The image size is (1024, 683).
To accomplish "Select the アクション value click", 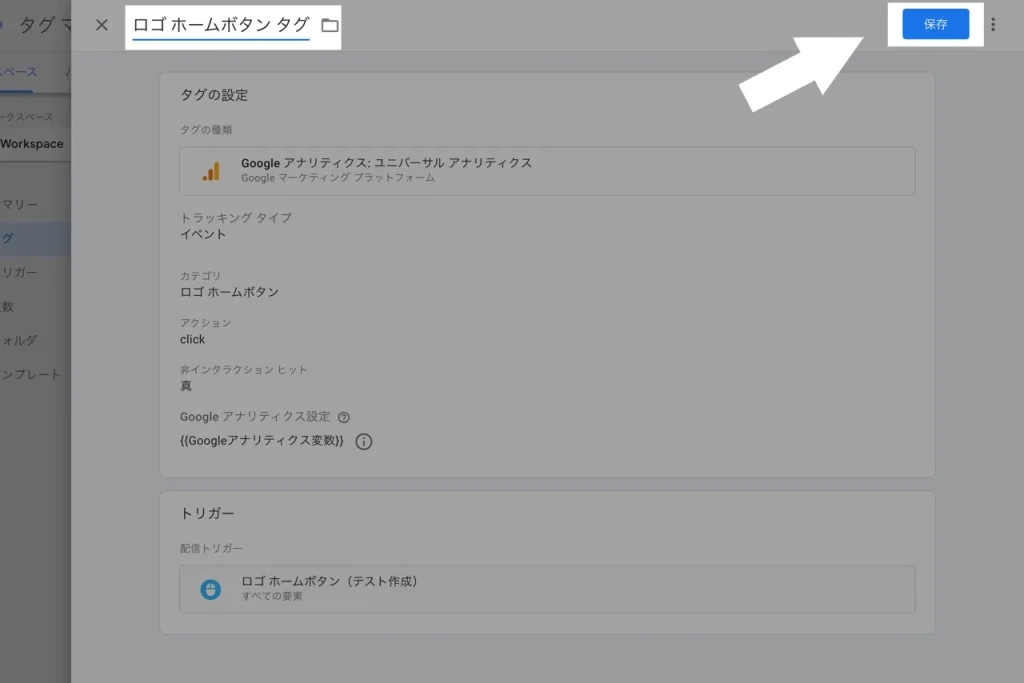I will pos(193,340).
